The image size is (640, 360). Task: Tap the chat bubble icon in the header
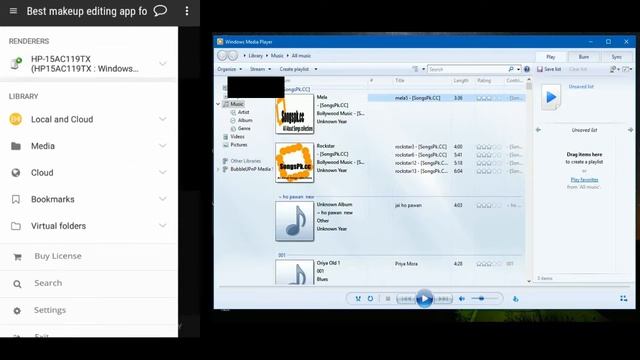[x=160, y=11]
